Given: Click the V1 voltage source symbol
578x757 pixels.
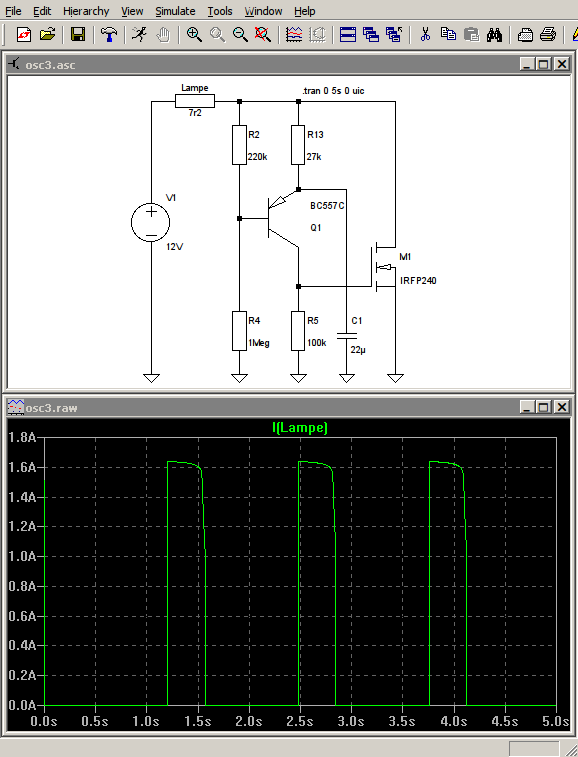Looking at the screenshot, I should pos(151,222).
